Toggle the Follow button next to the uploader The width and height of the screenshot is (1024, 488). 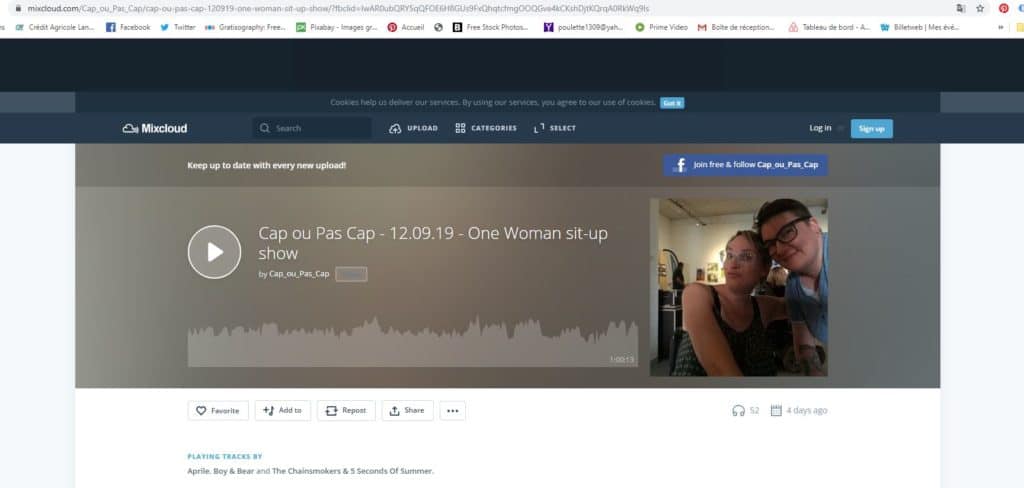coord(351,274)
